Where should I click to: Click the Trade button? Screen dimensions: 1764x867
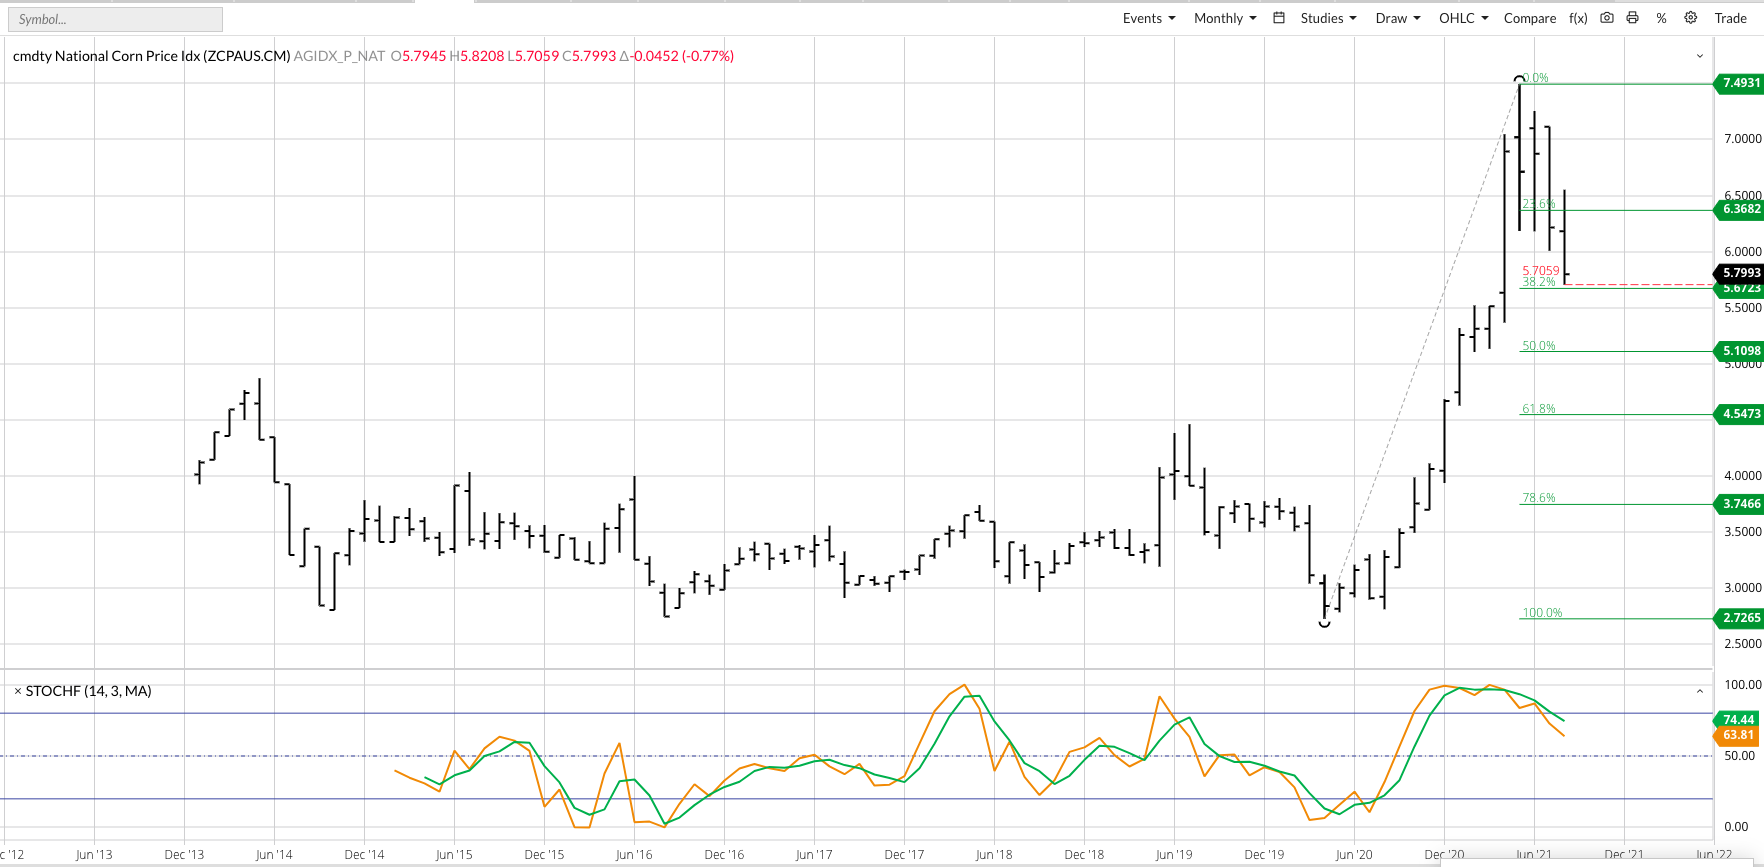pos(1730,18)
